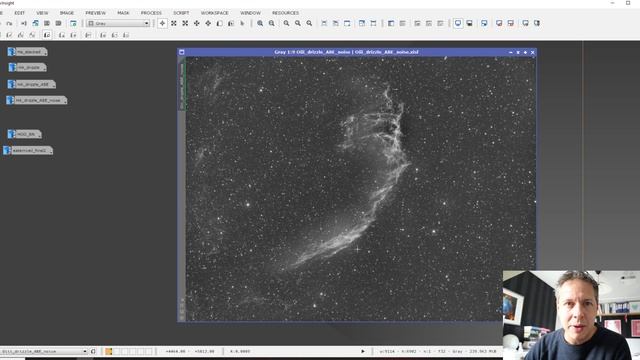The image size is (640, 360).
Task: Click the first pencil-like icon in second toolbar row
Action: click(9, 35)
